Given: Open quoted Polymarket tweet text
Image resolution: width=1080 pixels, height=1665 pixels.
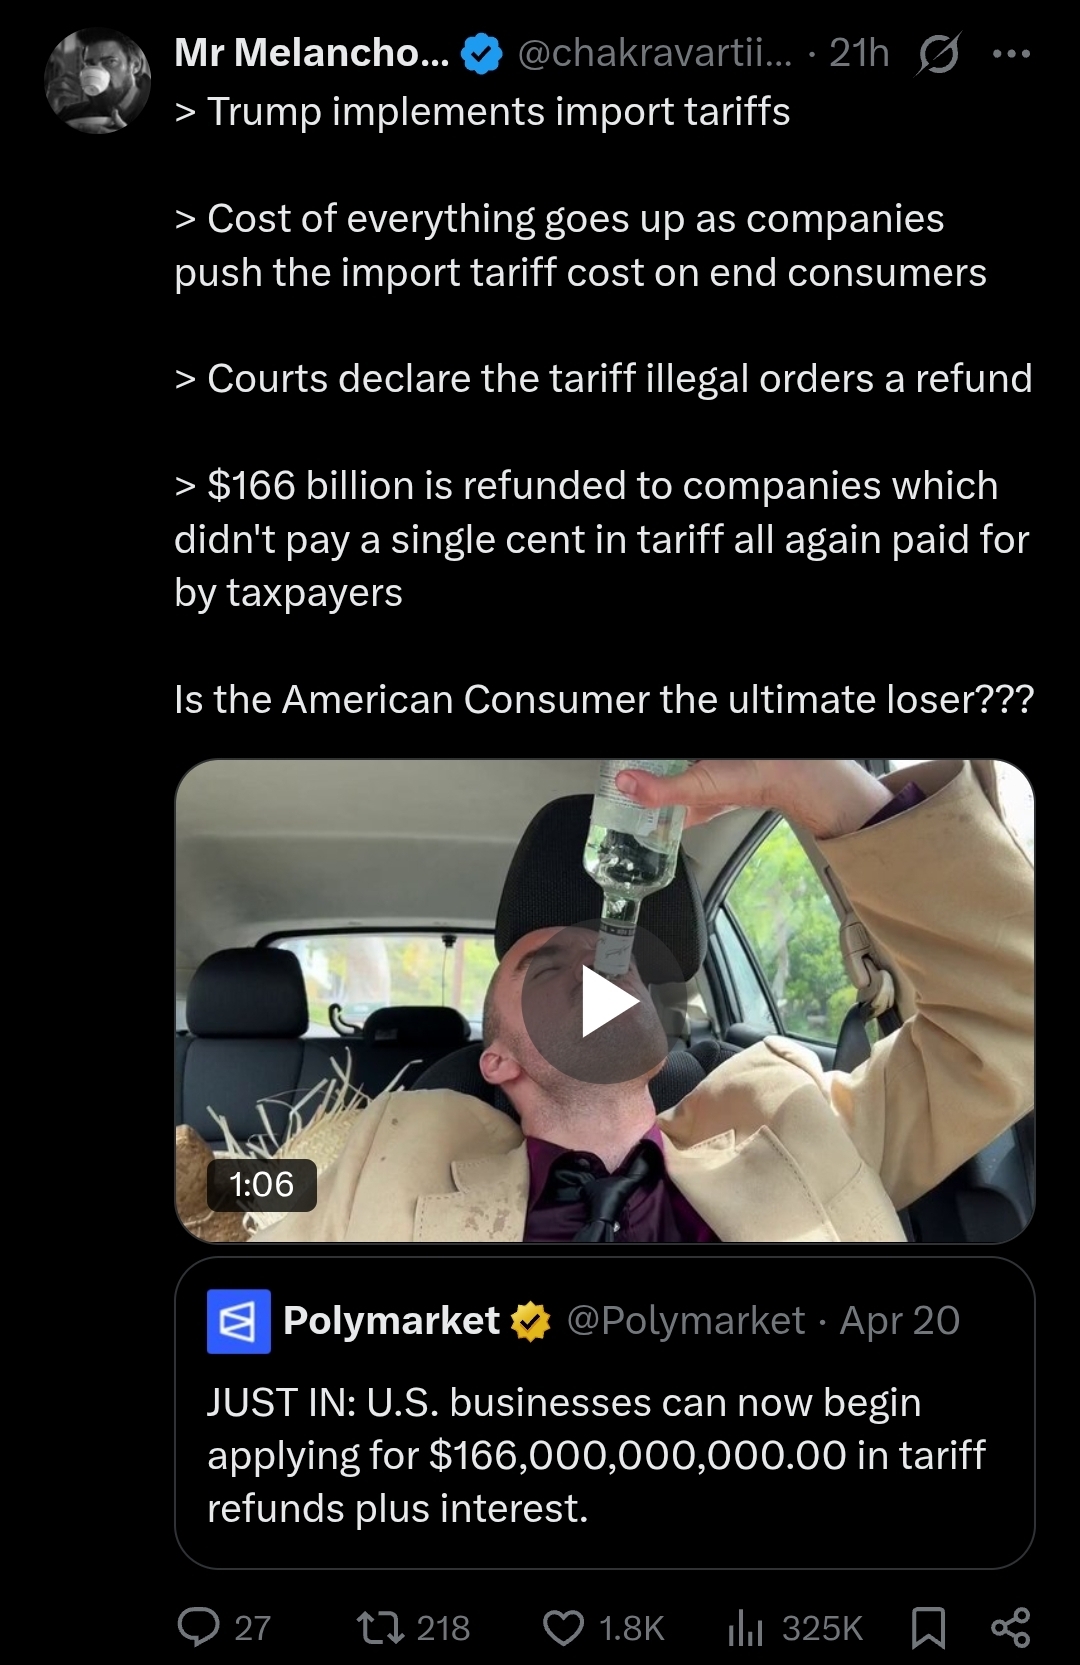Looking at the screenshot, I should [596, 1455].
